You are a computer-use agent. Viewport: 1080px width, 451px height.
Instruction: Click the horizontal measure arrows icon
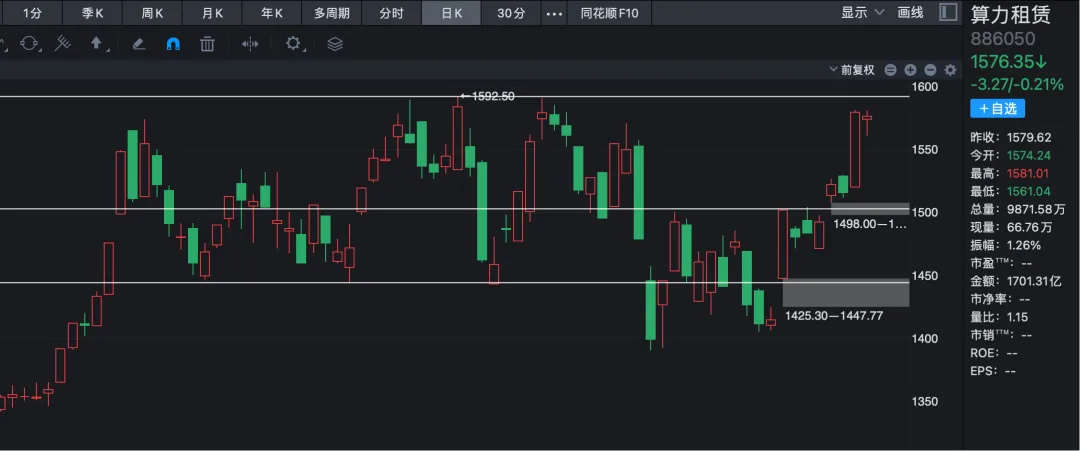(x=250, y=44)
